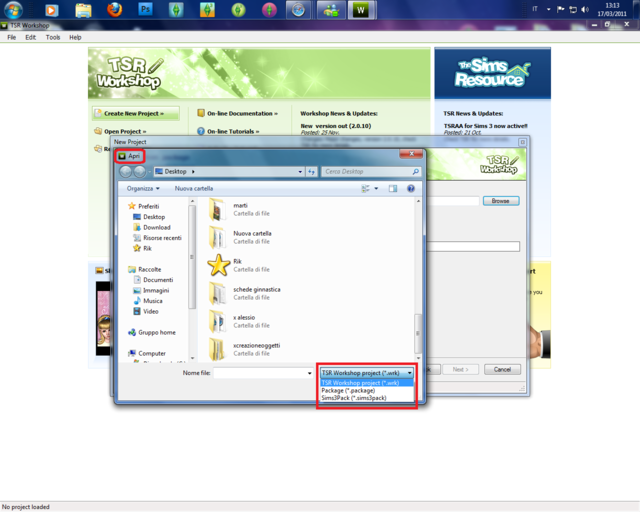Open the Edit menu
640x512 pixels.
pos(31,37)
